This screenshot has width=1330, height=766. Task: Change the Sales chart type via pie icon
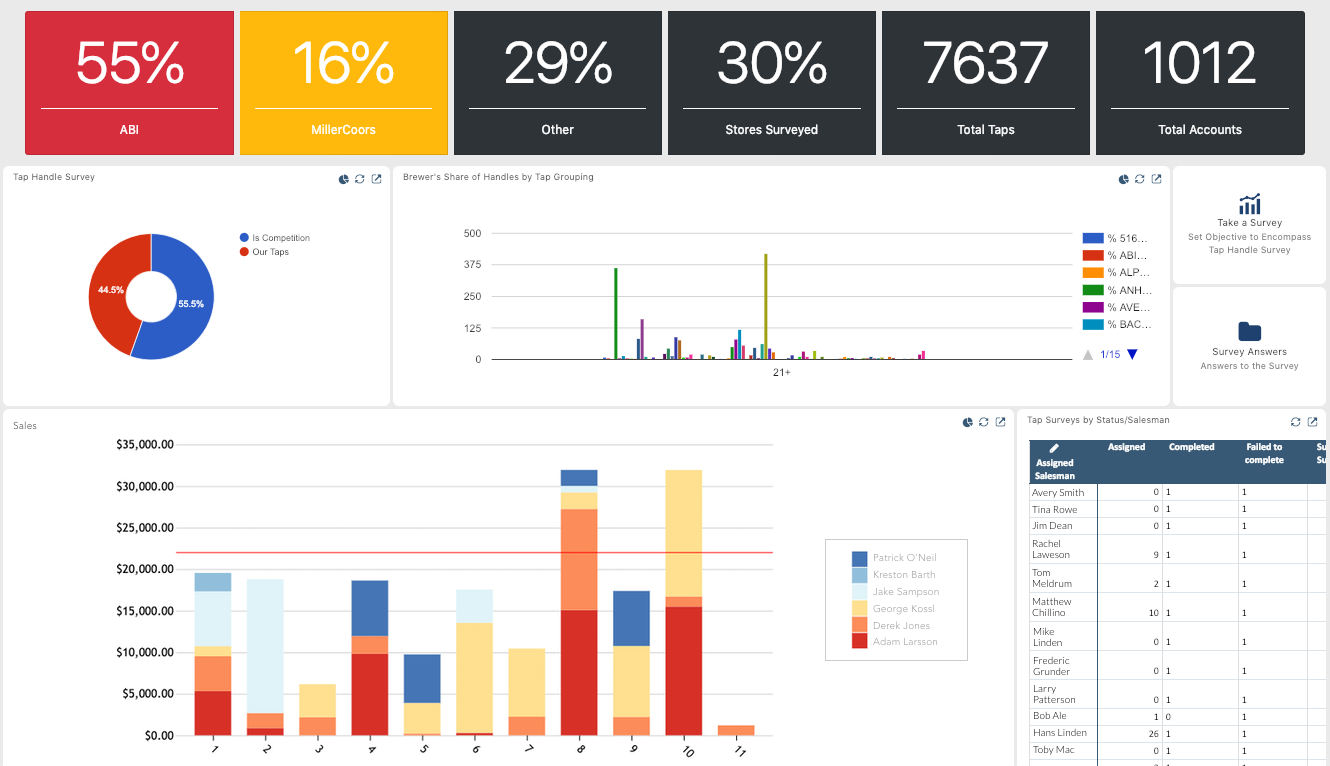[967, 422]
